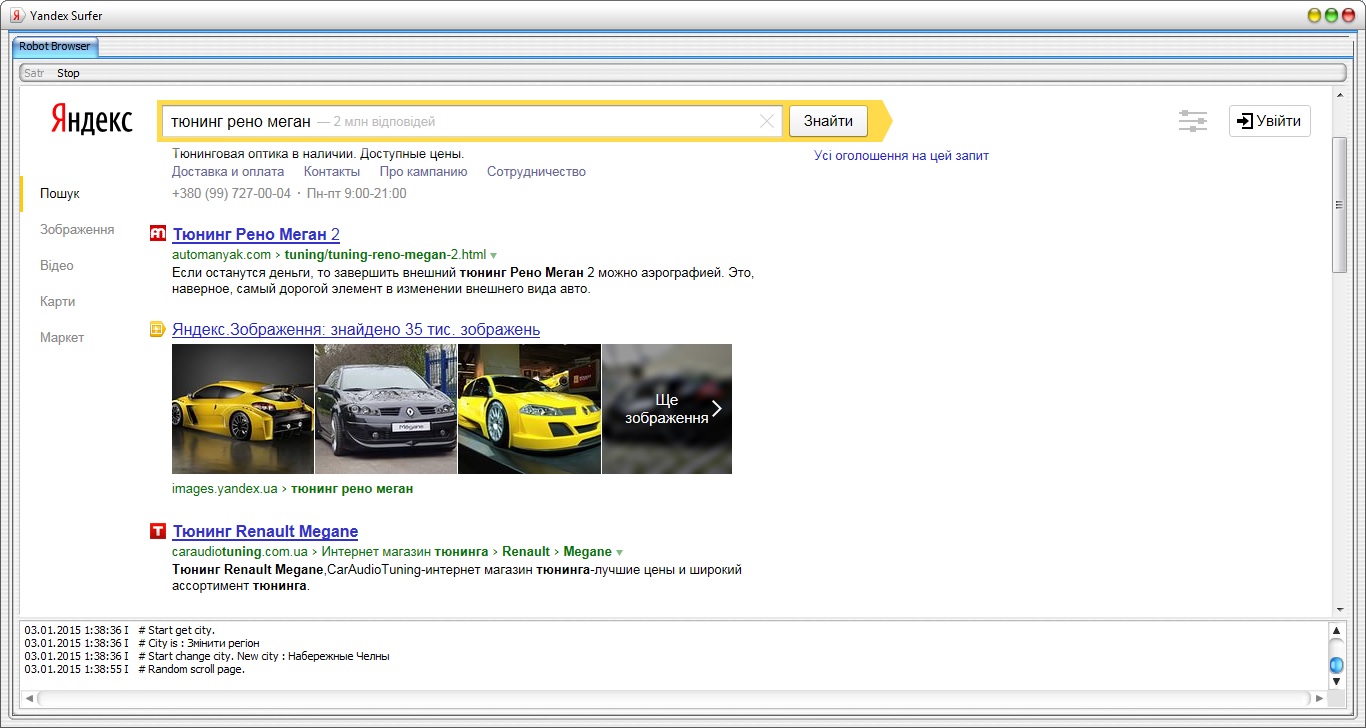The image size is (1366, 728).
Task: Open the third yellow Megane thumbnail
Action: [529, 409]
